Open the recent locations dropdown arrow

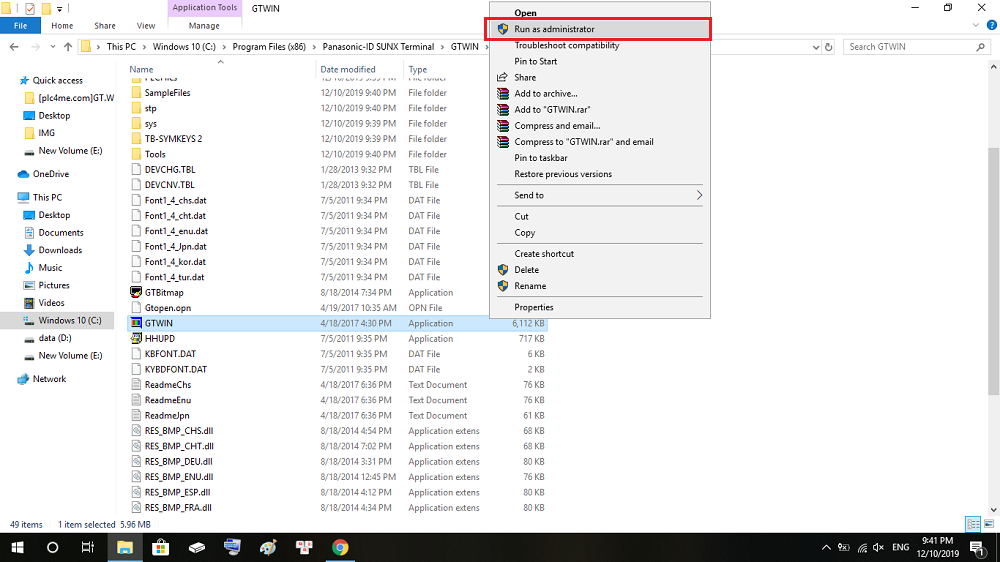click(x=52, y=46)
